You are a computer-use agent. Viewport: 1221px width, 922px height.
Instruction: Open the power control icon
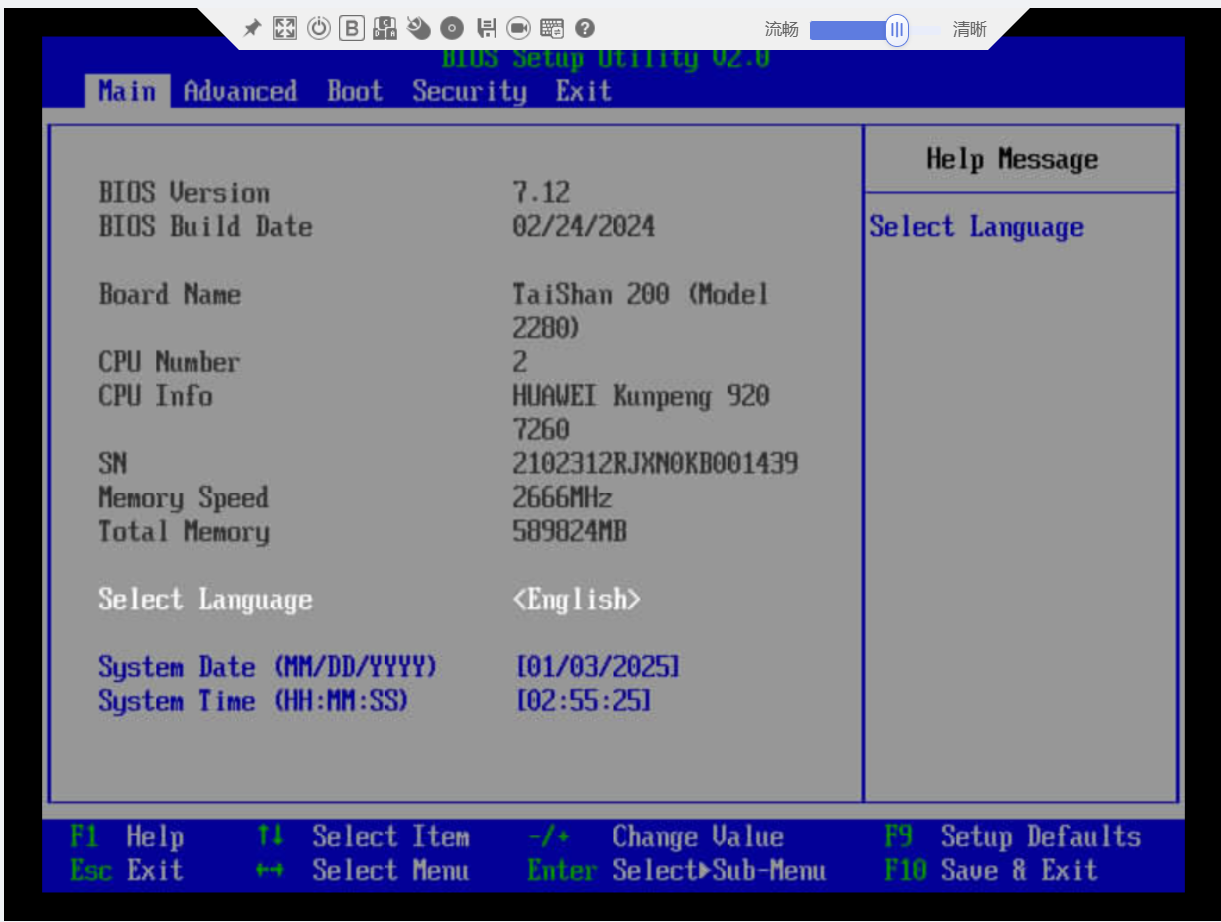click(x=318, y=28)
